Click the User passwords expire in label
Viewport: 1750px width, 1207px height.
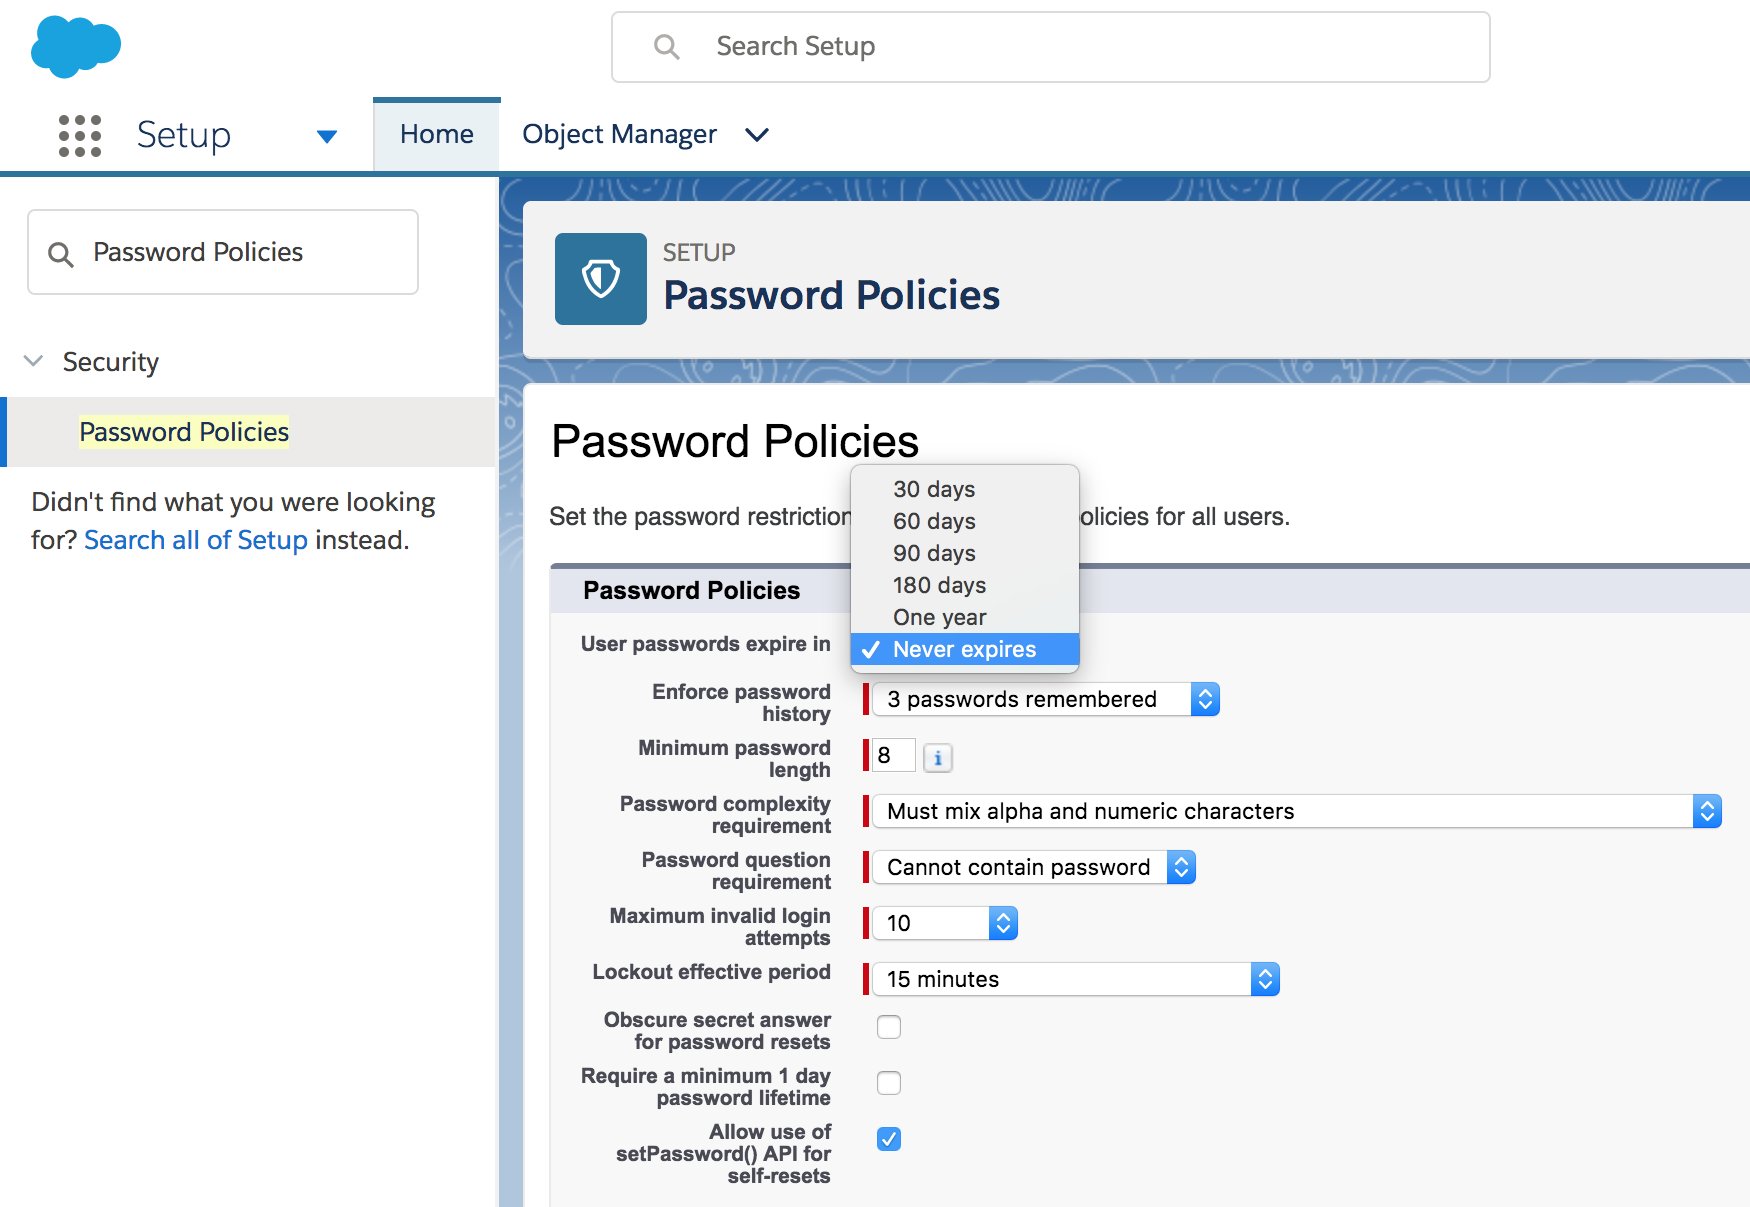[x=706, y=644]
